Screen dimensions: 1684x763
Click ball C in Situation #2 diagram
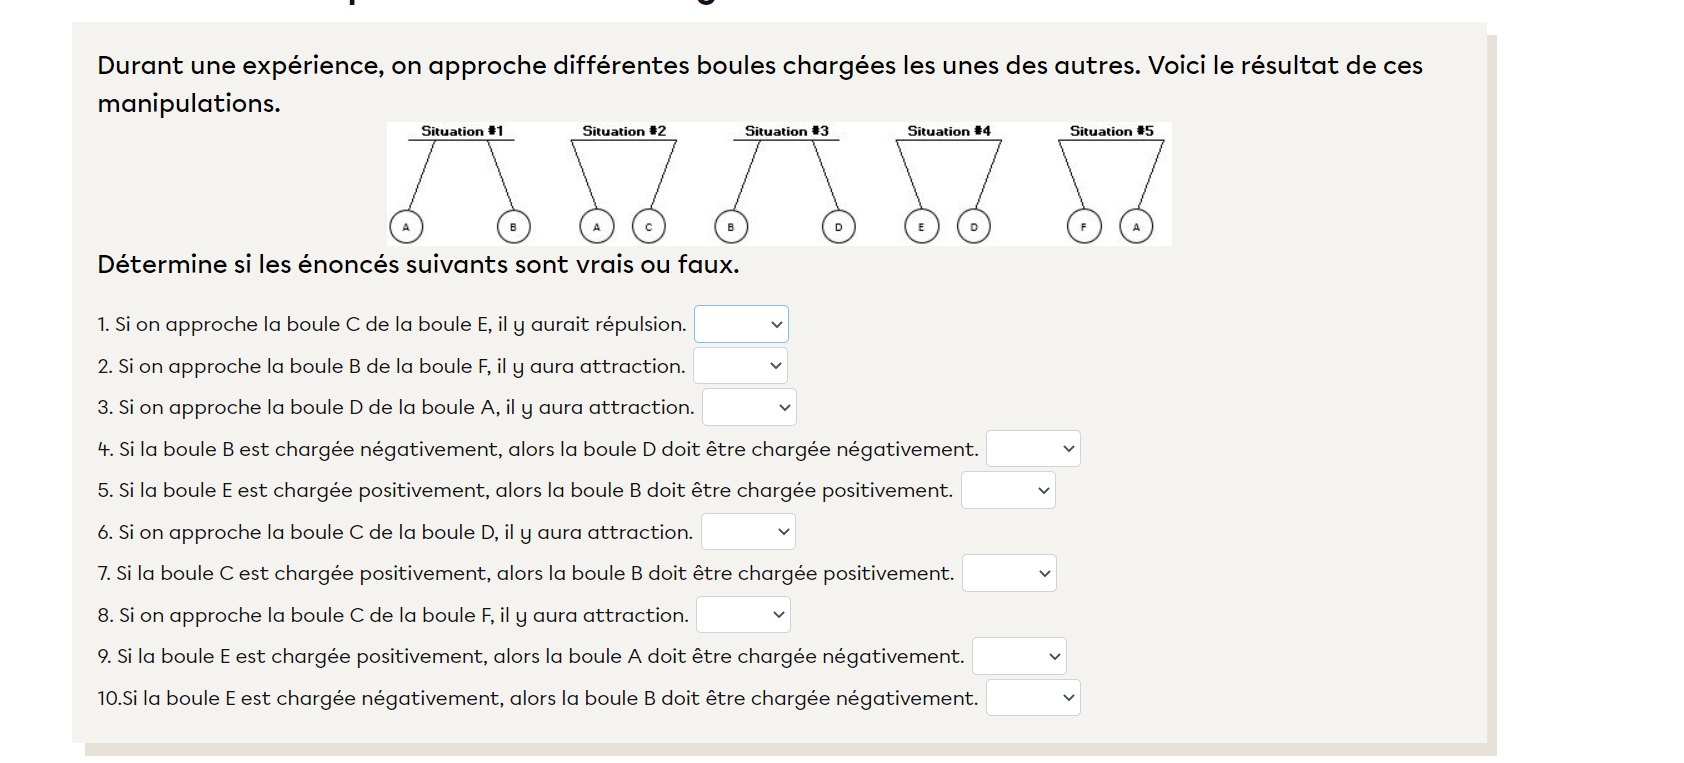point(648,227)
